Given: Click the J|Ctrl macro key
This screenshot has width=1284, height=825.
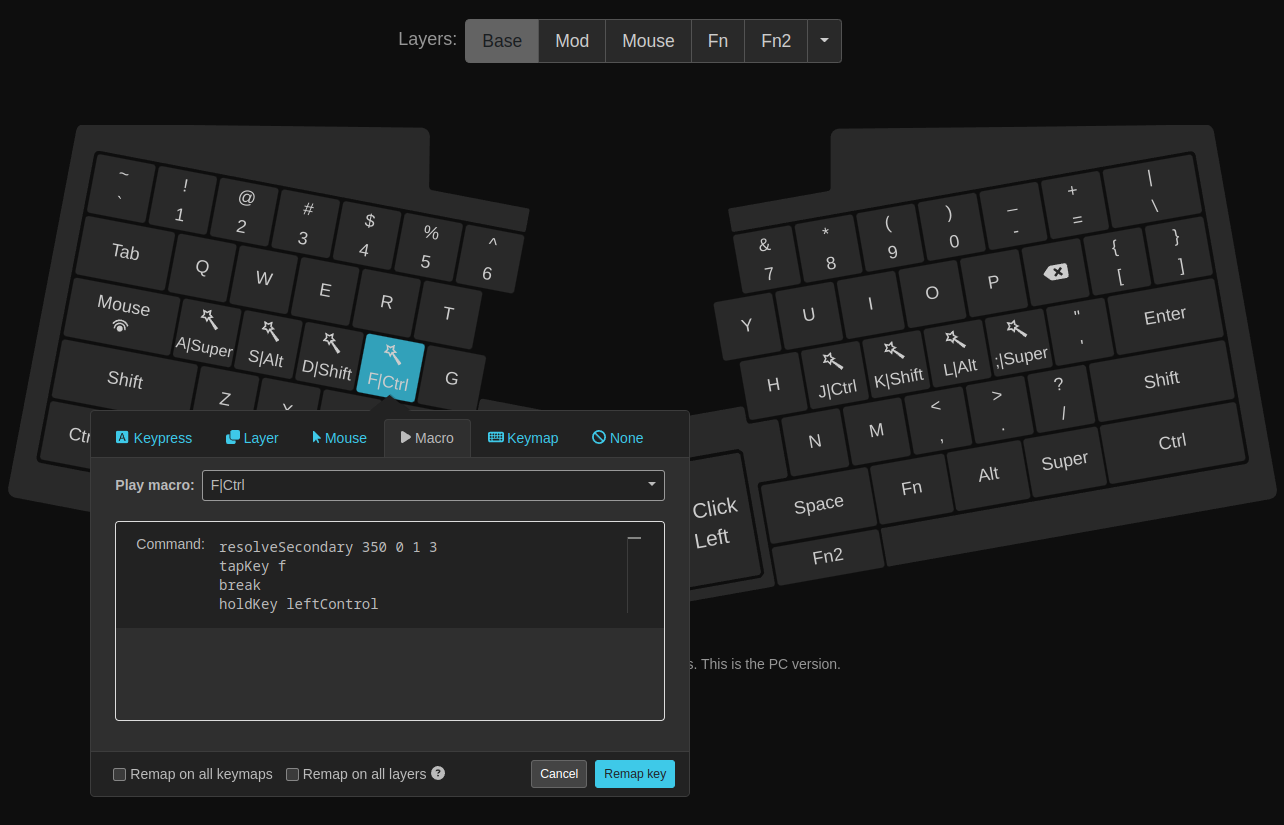Looking at the screenshot, I should tap(835, 376).
